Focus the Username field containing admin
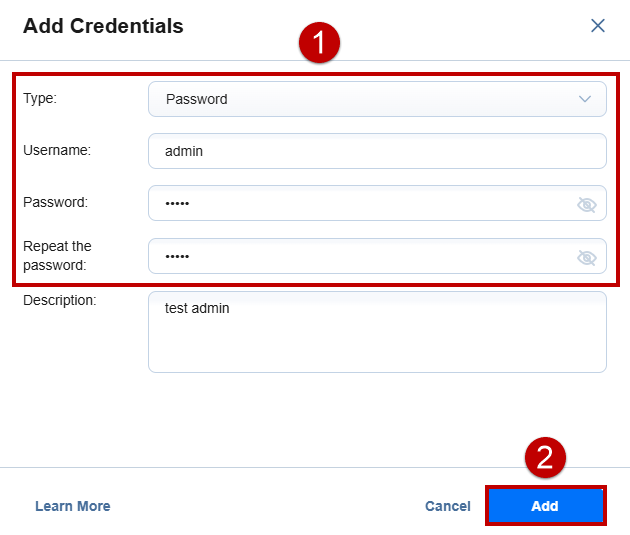This screenshot has width=630, height=535. click(377, 151)
